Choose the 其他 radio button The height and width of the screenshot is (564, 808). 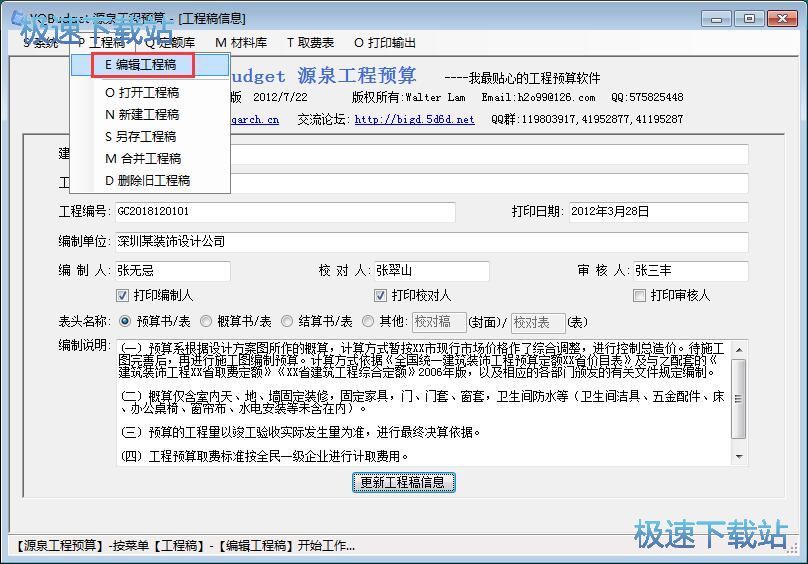368,322
